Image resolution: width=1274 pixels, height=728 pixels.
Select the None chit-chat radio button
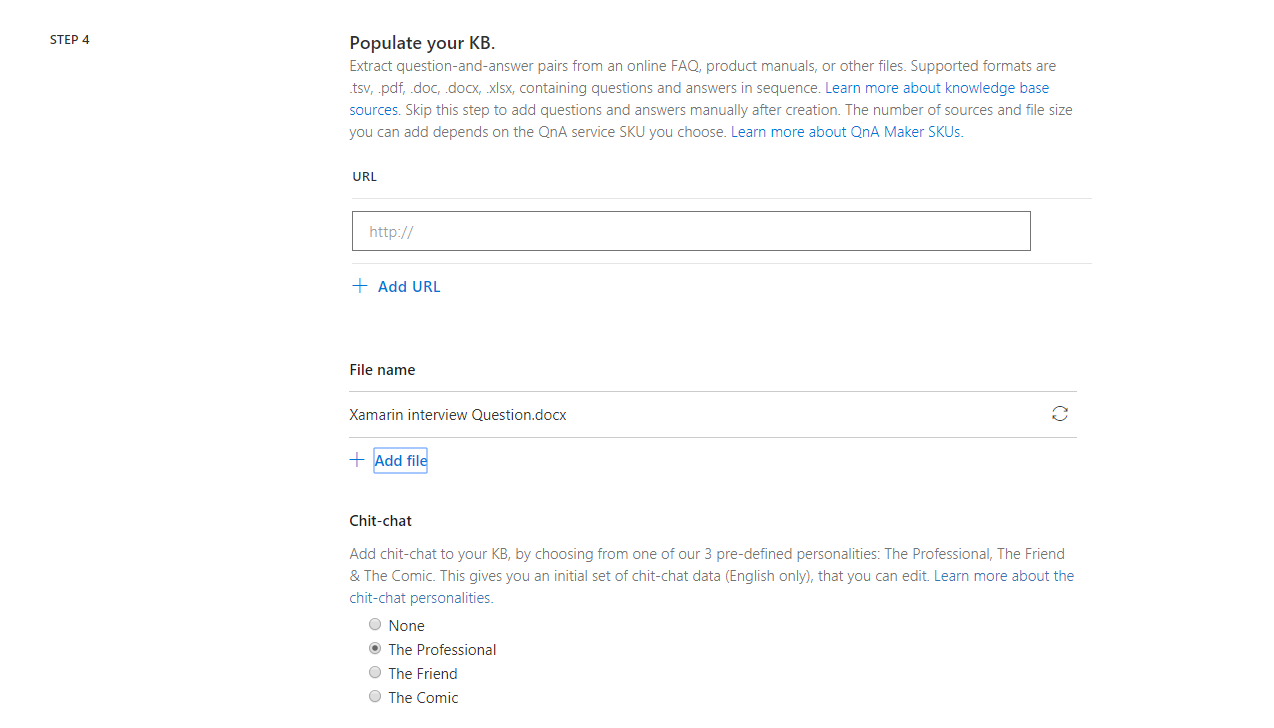click(x=375, y=625)
